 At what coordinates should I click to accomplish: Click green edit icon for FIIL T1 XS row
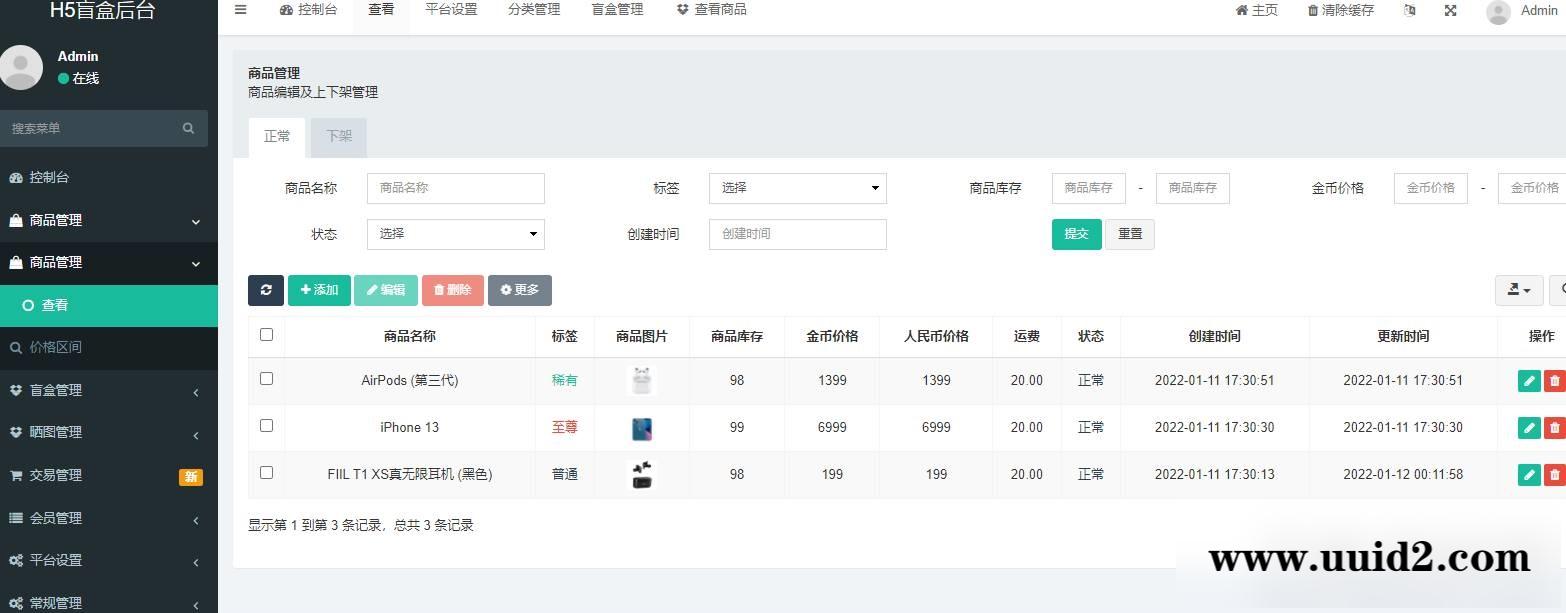(1528, 475)
